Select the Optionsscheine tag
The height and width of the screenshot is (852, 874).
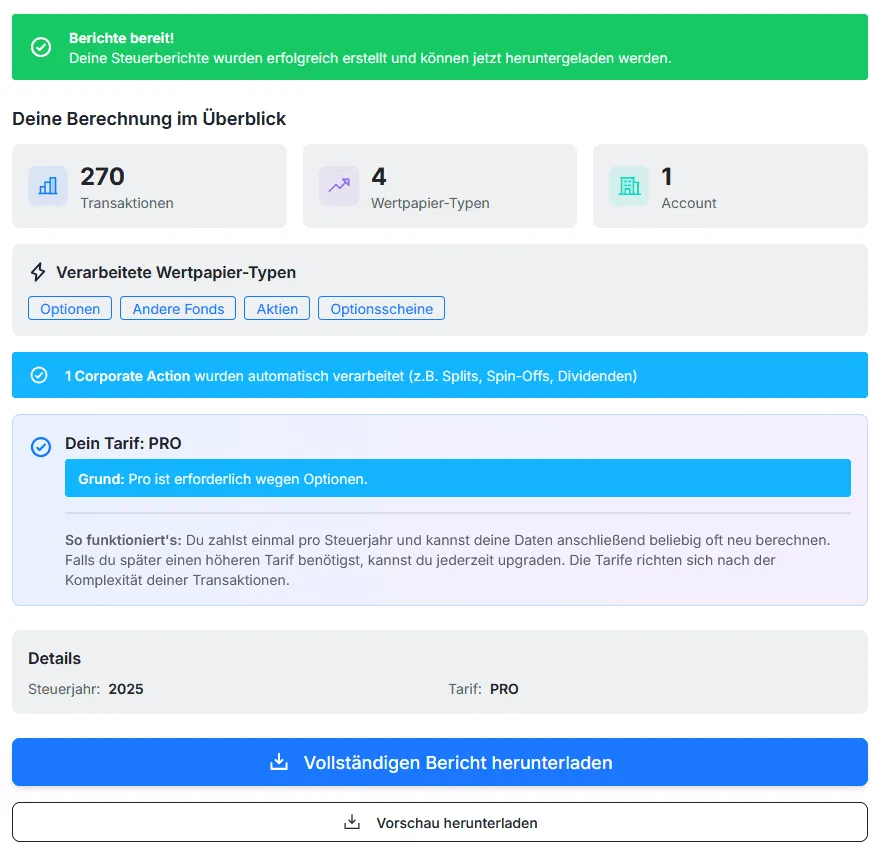tap(381, 309)
